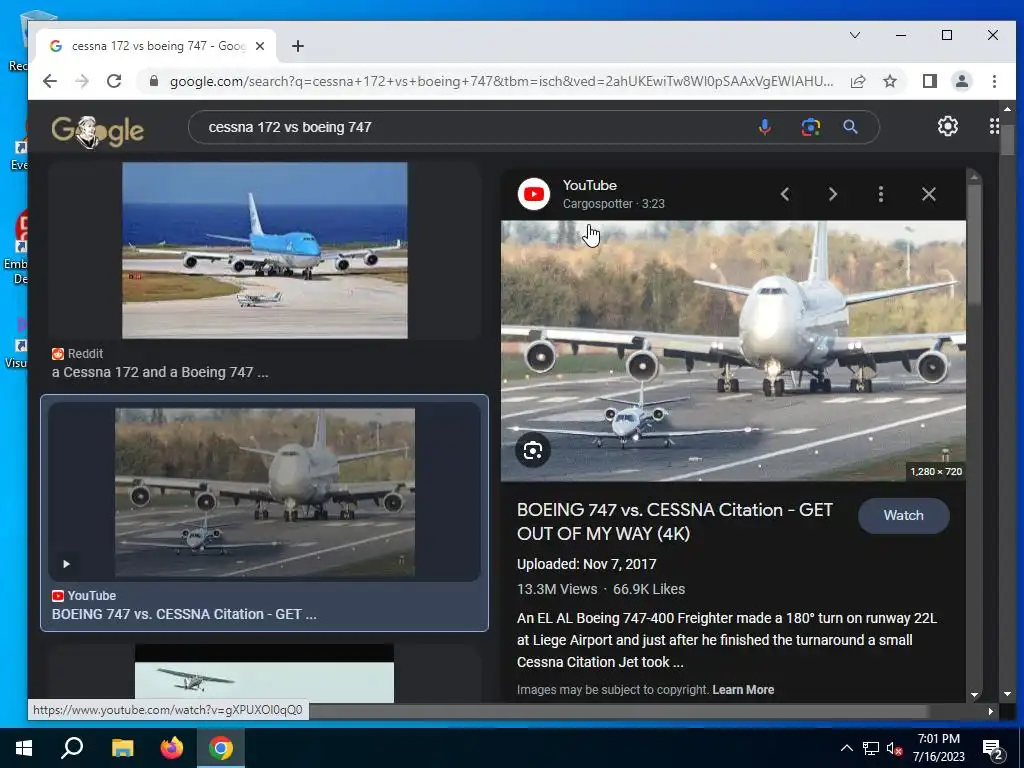Select the Boeing 747 vs Citation video thumbnail
The height and width of the screenshot is (768, 1024).
pyautogui.click(x=264, y=492)
